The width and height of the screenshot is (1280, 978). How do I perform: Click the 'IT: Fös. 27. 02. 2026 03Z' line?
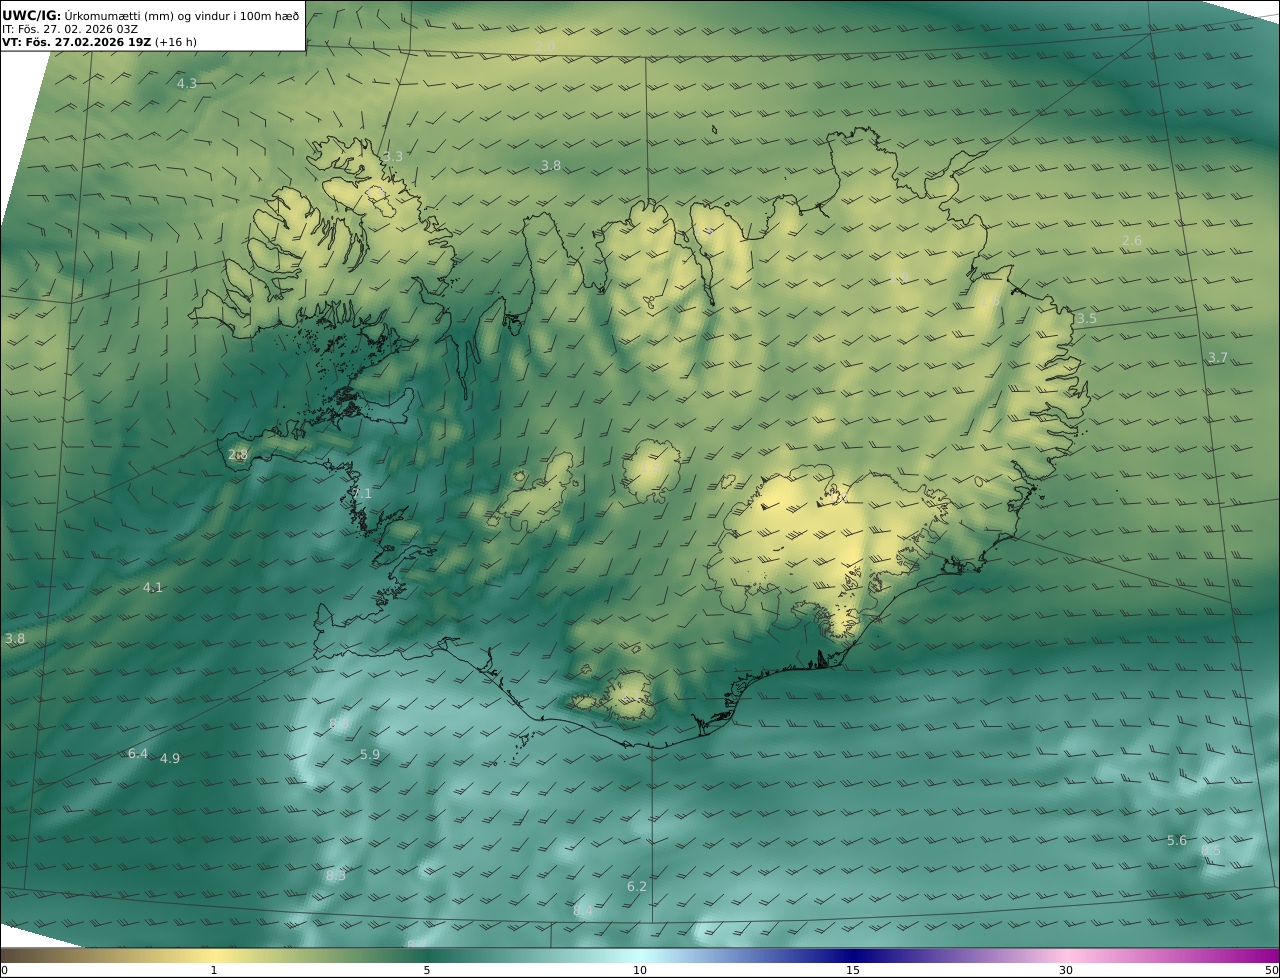(x=70, y=29)
